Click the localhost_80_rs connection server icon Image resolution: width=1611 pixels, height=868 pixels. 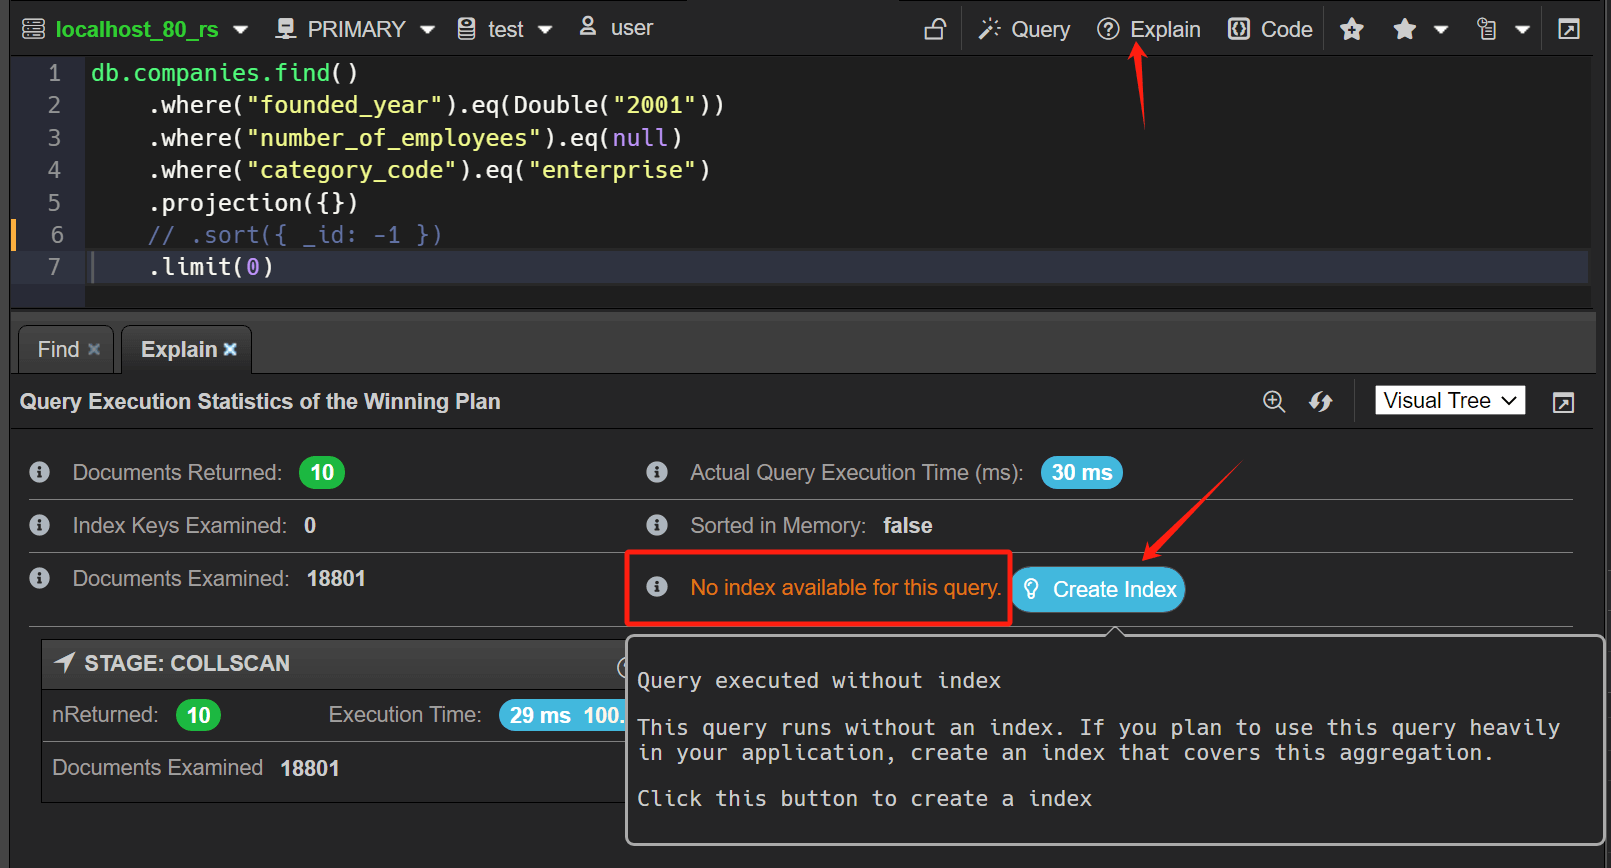tap(33, 29)
